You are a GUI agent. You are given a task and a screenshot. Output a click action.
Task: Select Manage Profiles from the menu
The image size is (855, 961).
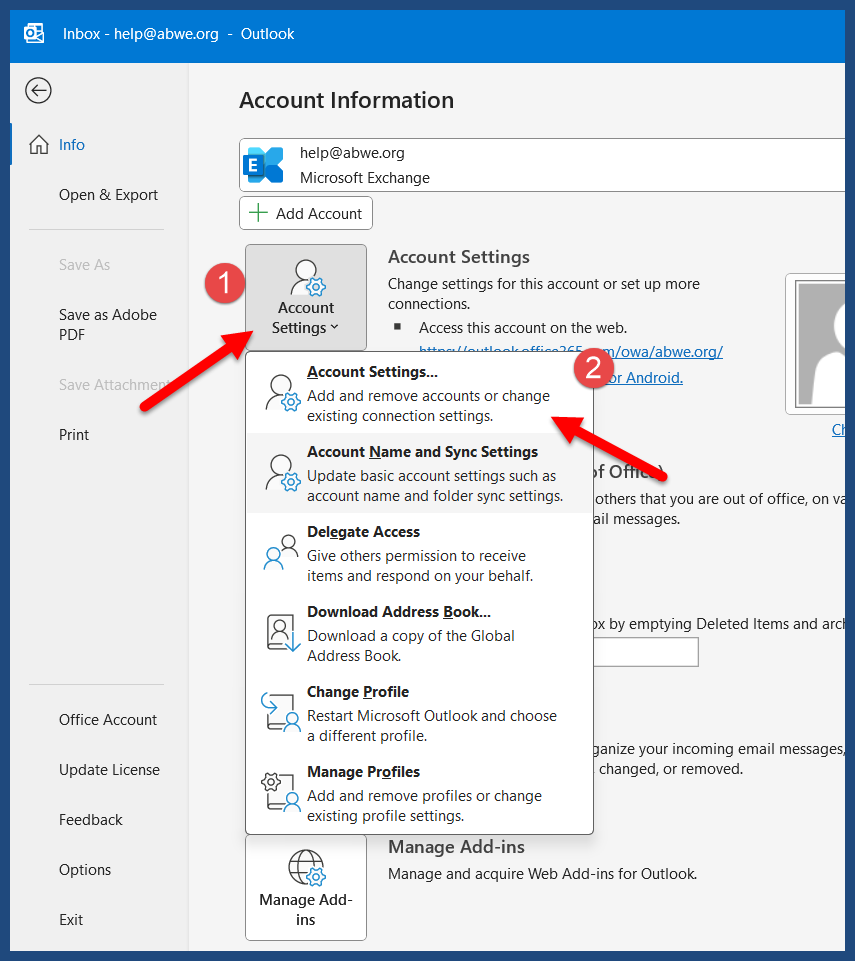419,793
